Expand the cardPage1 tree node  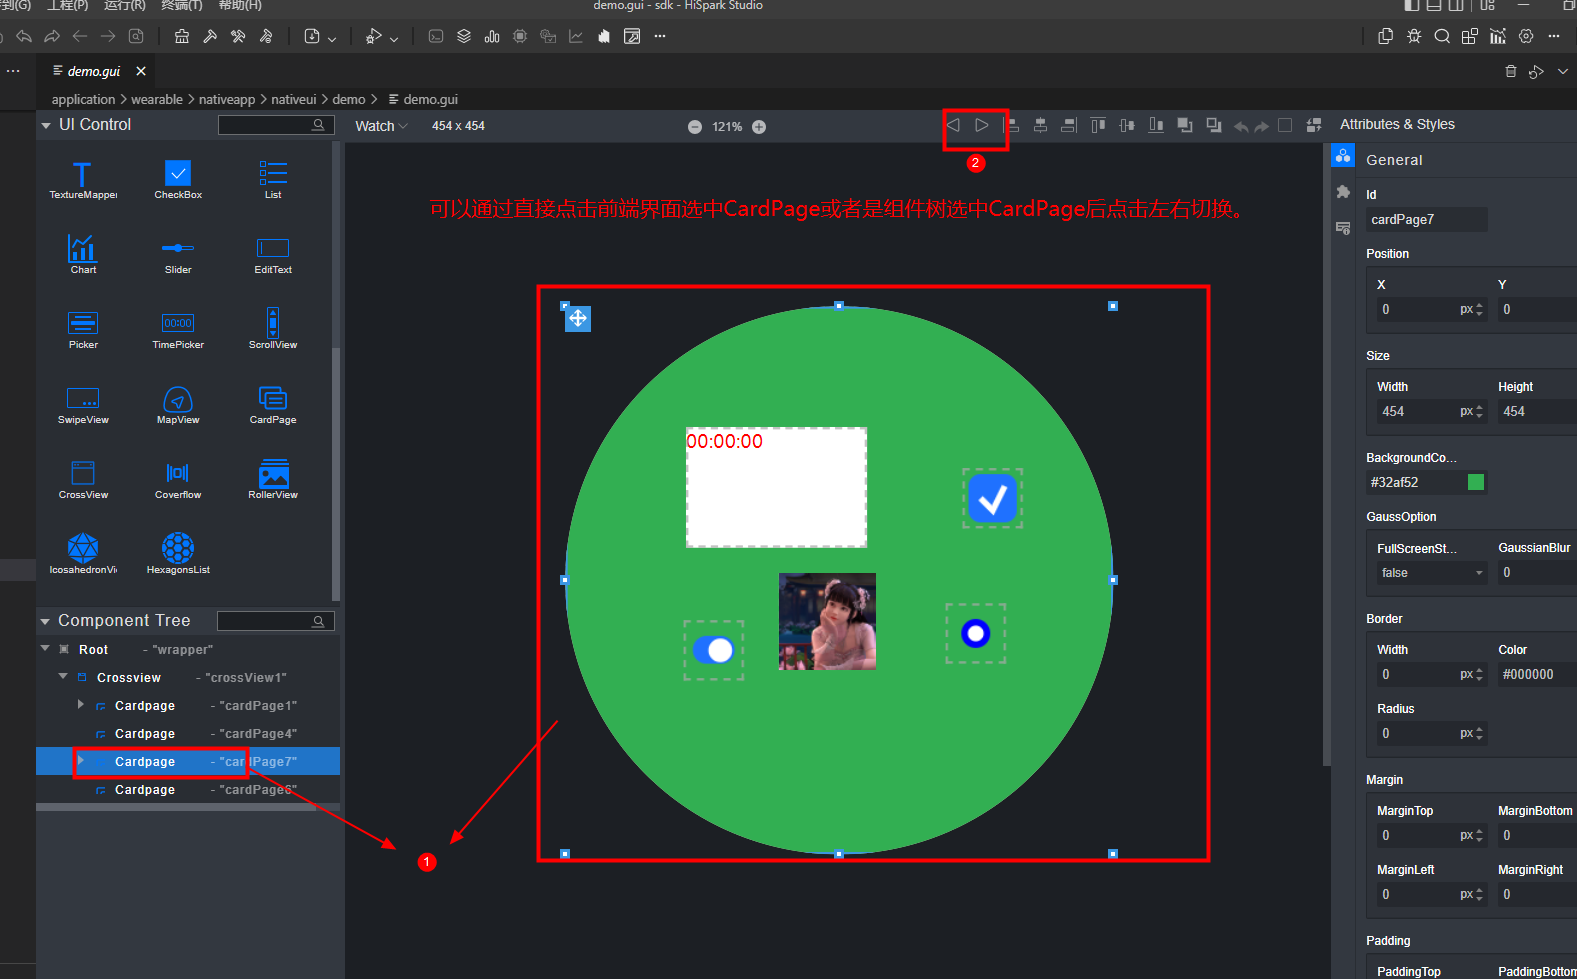click(81, 705)
